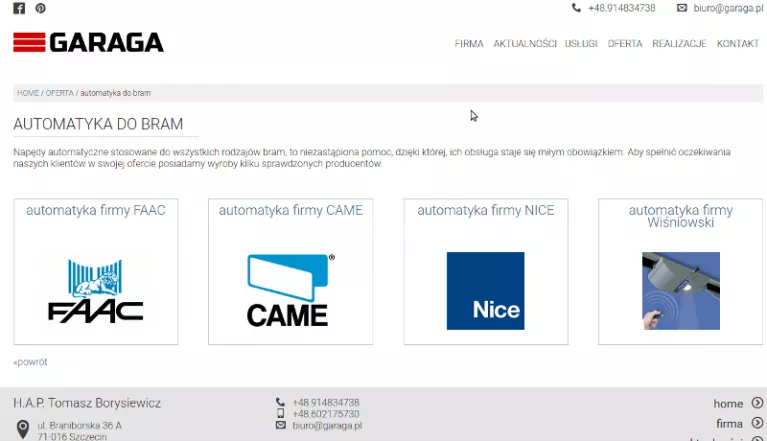Click the footer phone handset icon

(280, 402)
